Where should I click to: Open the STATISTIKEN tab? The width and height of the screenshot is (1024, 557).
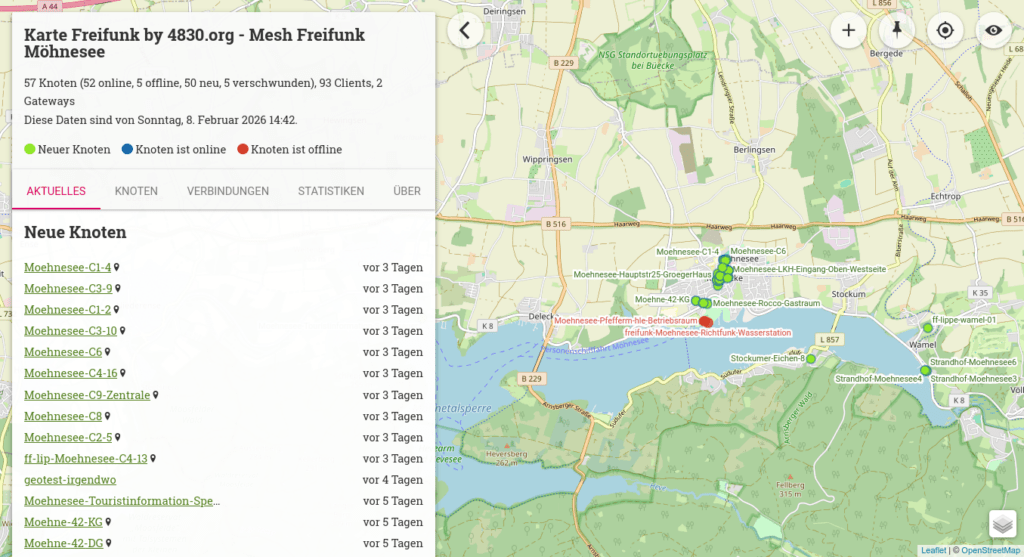[331, 191]
